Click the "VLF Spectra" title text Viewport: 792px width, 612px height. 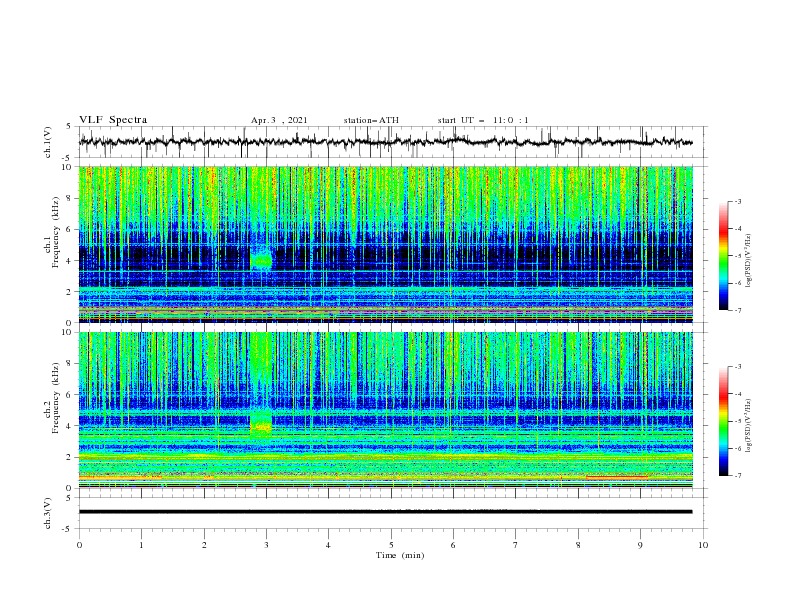113,120
